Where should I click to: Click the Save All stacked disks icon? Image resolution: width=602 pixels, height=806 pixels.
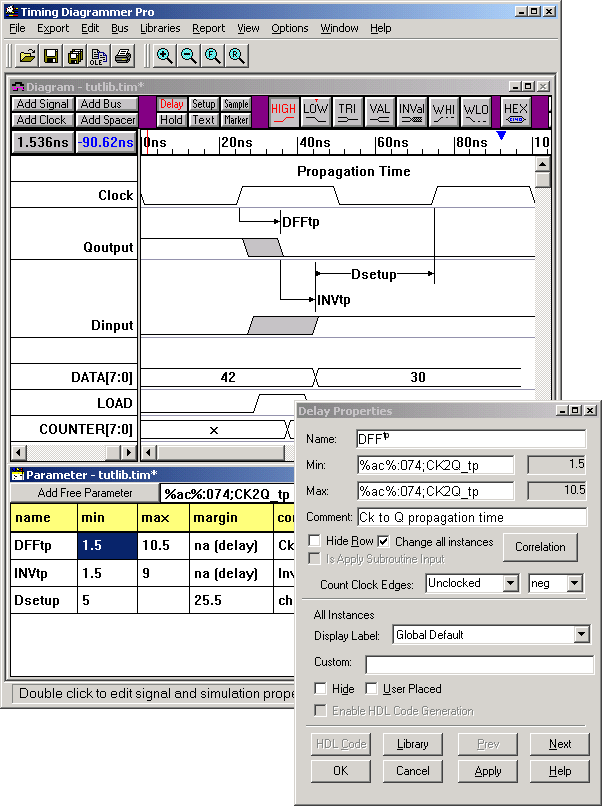[x=75, y=56]
